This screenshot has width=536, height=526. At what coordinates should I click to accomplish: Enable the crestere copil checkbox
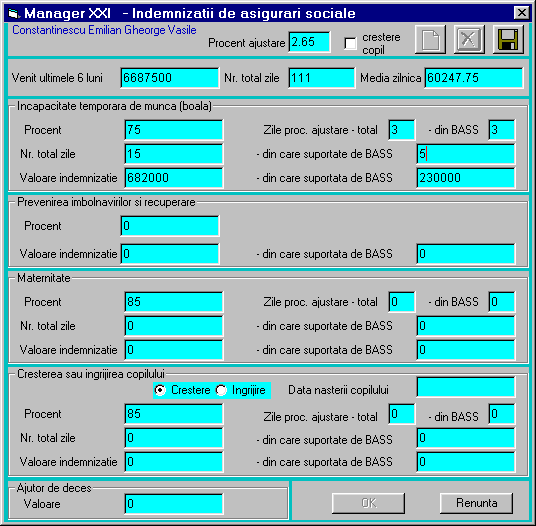click(x=350, y=43)
